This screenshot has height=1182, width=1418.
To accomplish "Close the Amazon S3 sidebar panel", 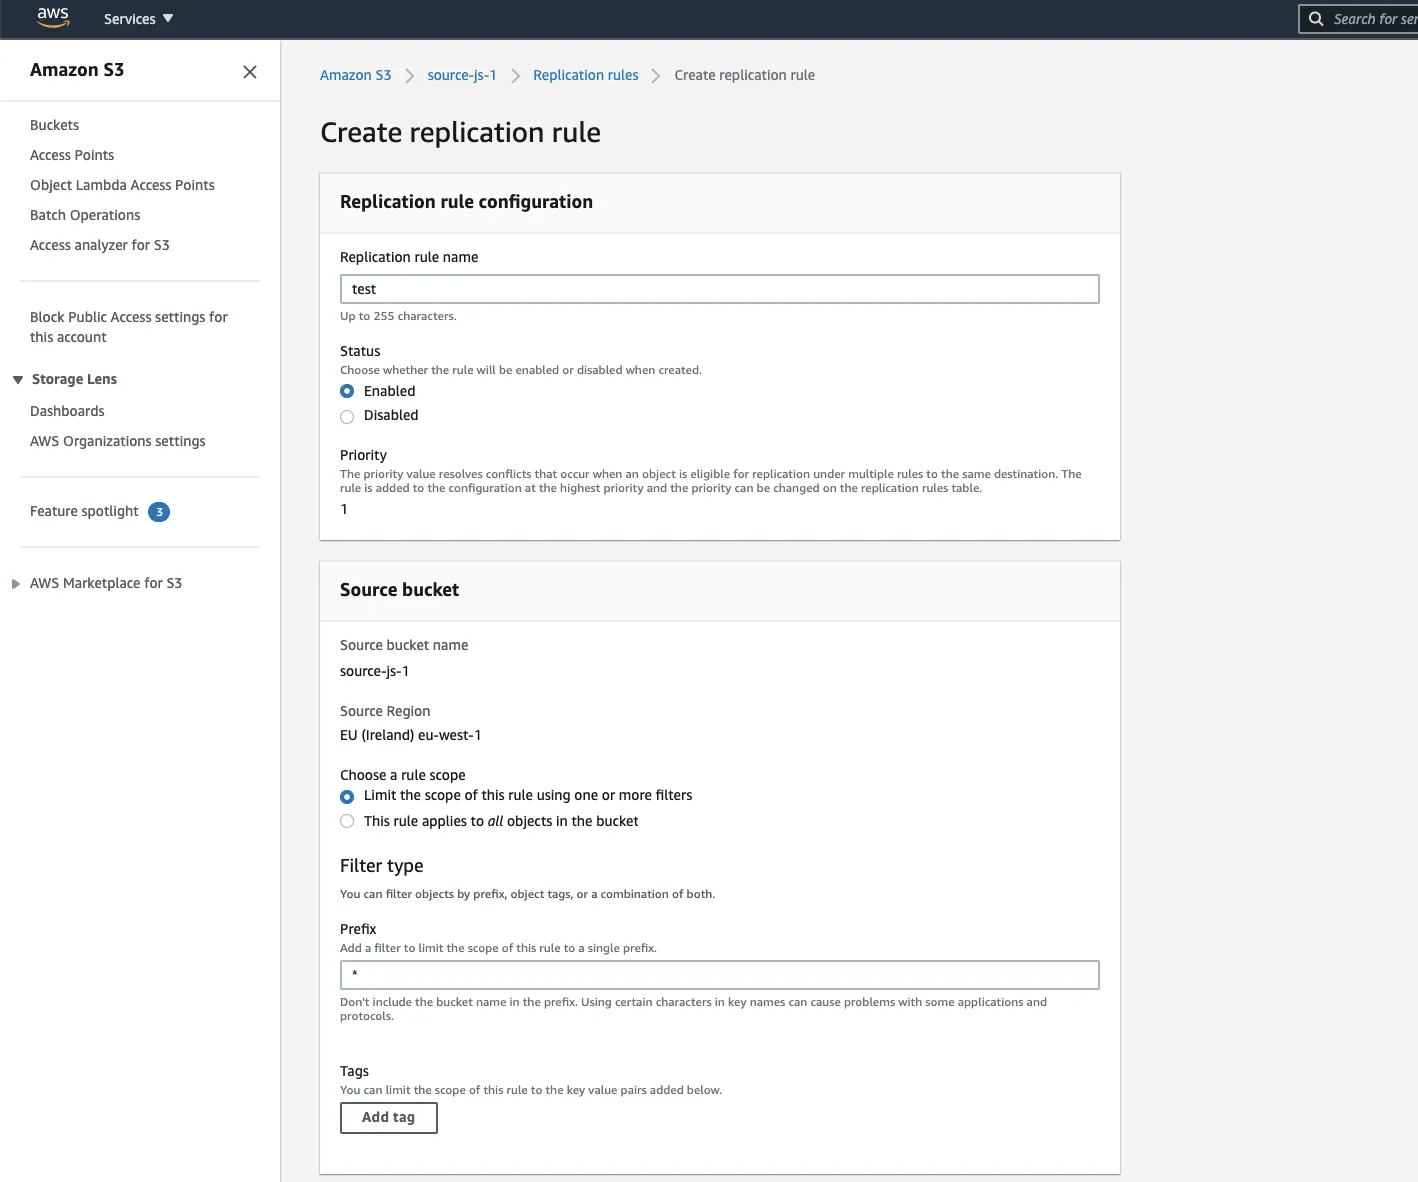I will click(250, 72).
